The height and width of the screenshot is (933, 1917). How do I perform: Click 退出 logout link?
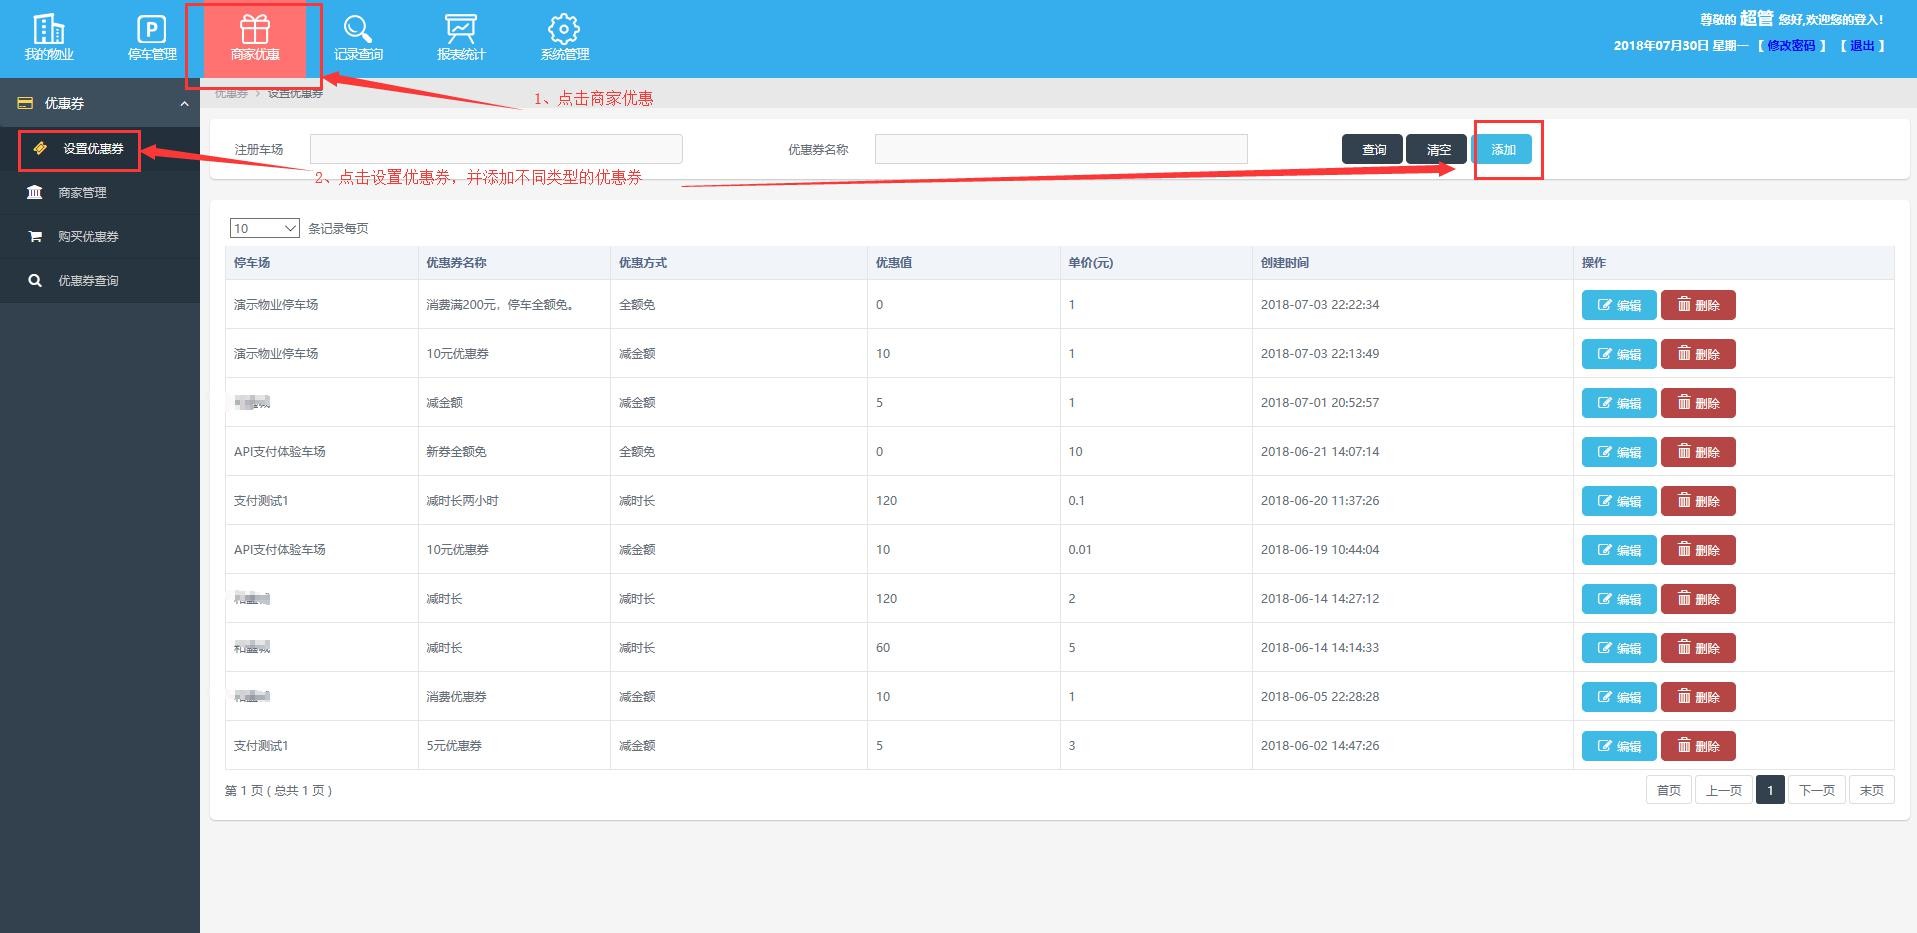point(1862,46)
